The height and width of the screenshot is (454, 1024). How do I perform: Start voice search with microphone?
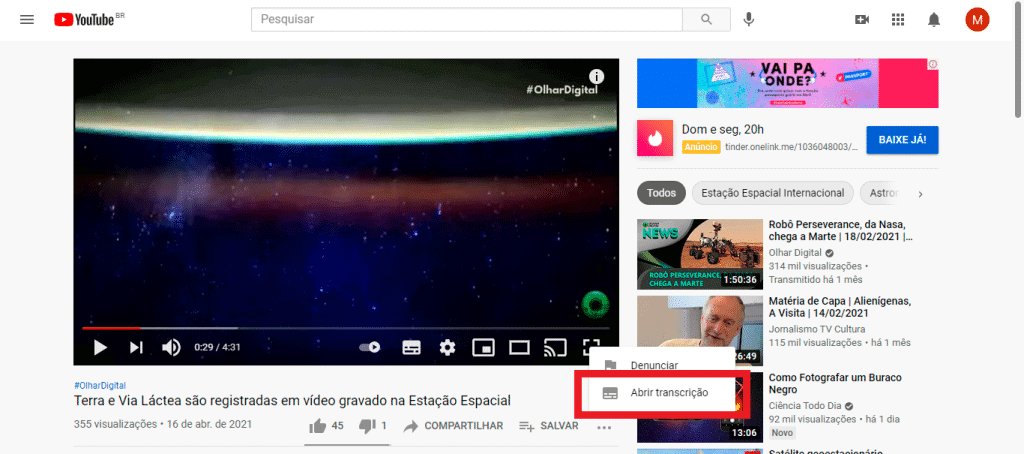point(749,20)
